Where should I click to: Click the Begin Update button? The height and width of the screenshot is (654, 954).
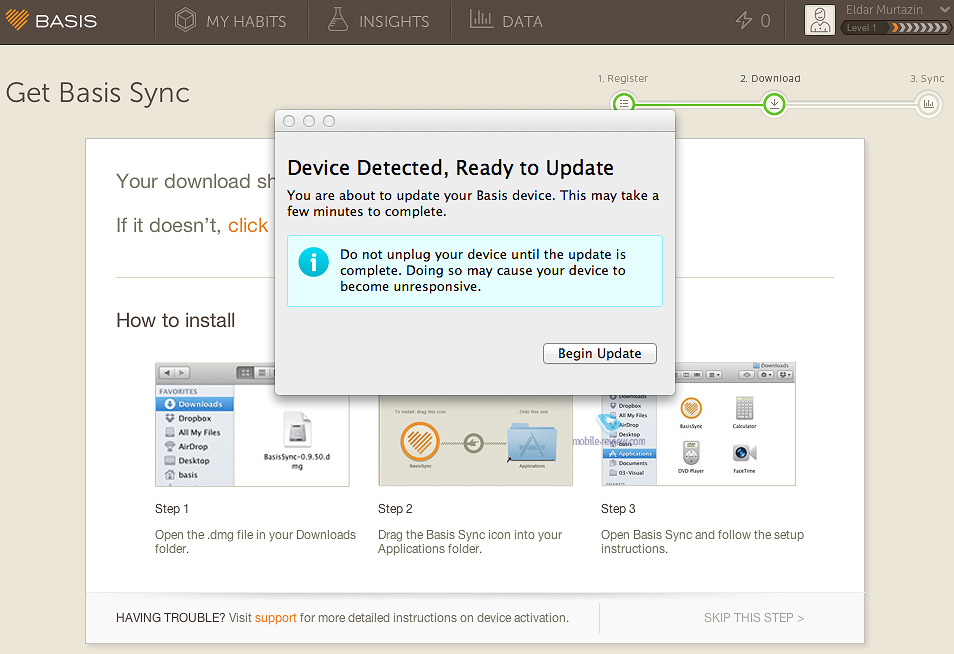click(599, 353)
